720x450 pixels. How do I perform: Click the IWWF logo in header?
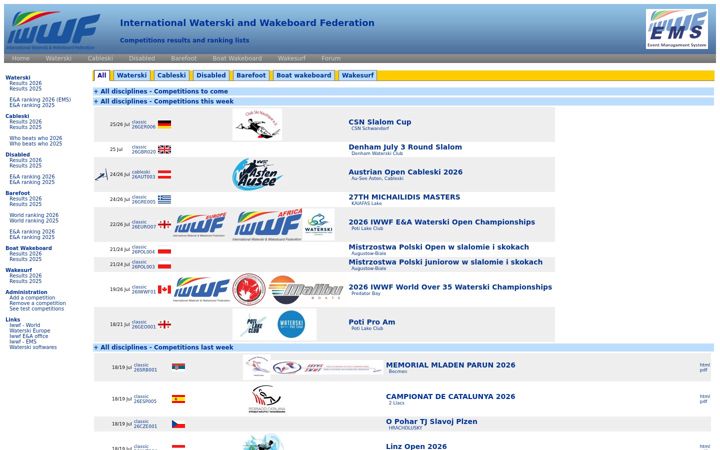pos(53,30)
